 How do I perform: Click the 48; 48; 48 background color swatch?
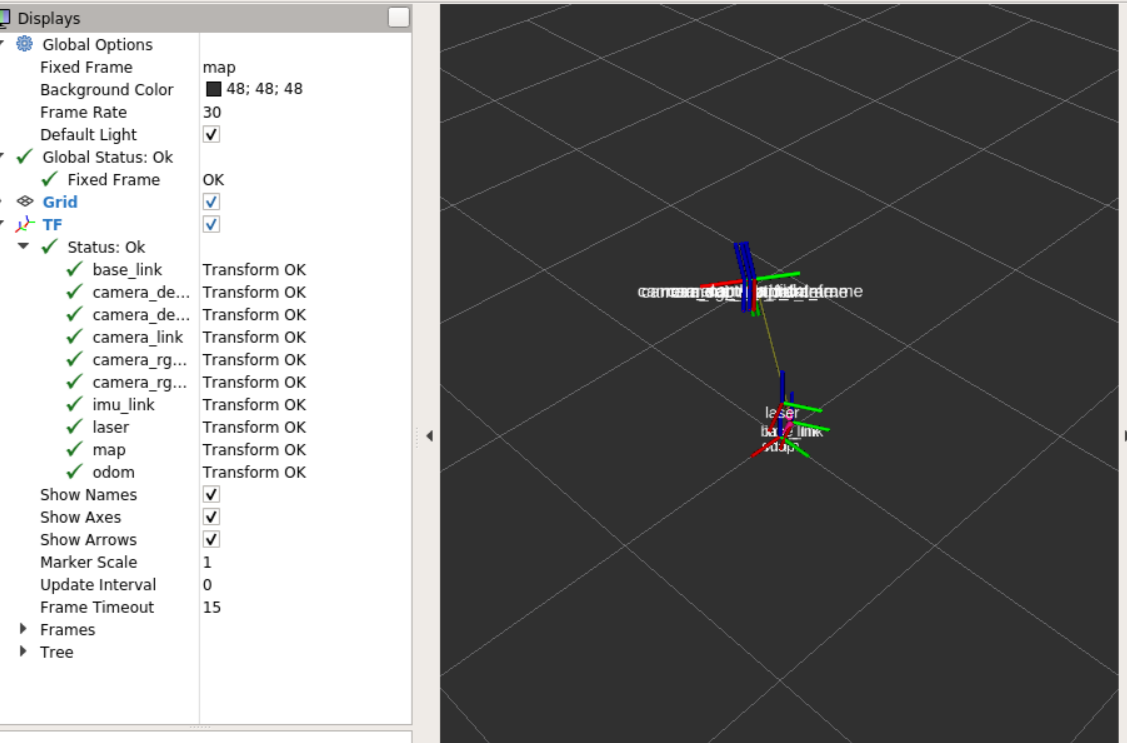point(212,89)
